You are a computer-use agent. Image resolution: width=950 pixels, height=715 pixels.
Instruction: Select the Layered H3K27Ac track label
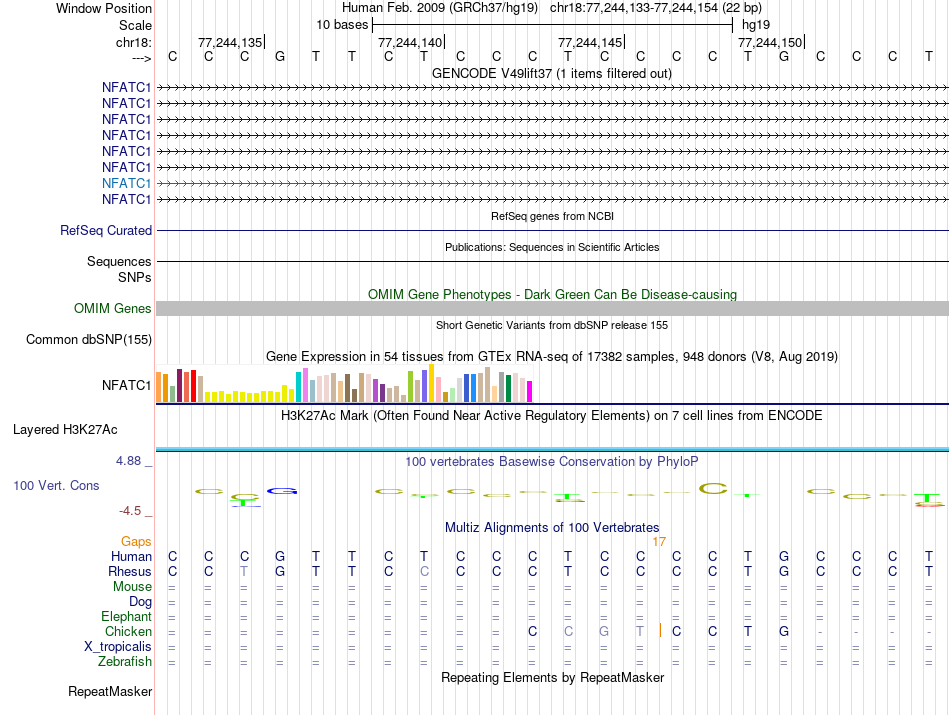click(65, 430)
